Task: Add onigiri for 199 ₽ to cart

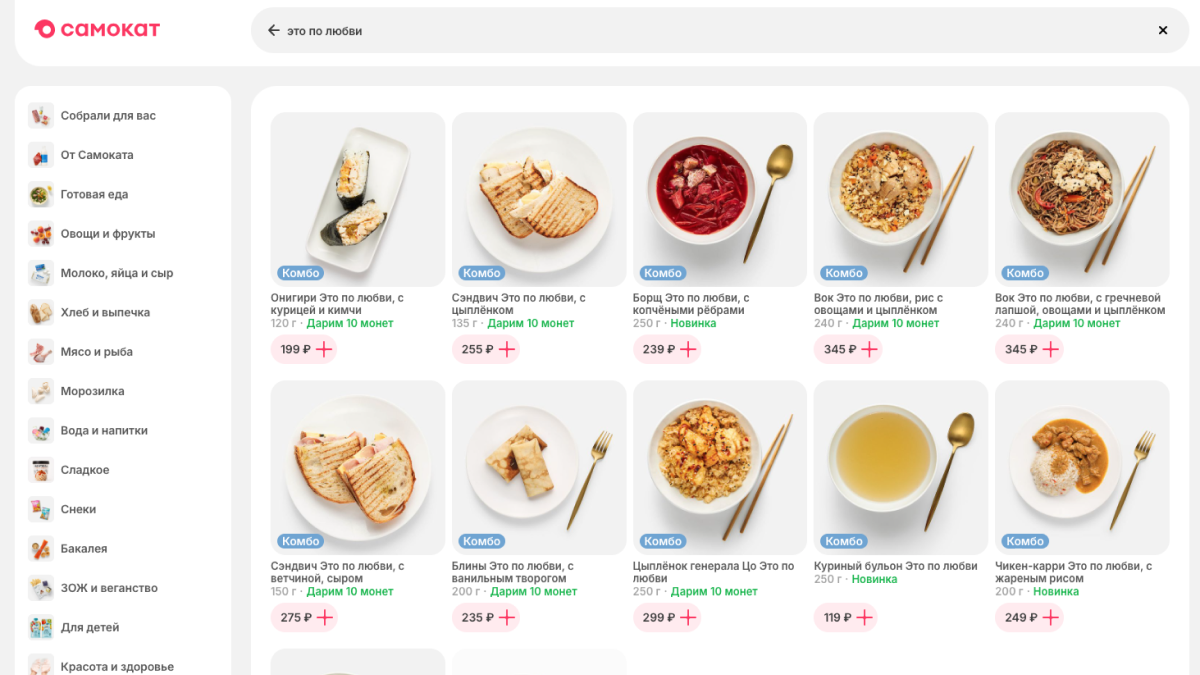Action: point(324,349)
